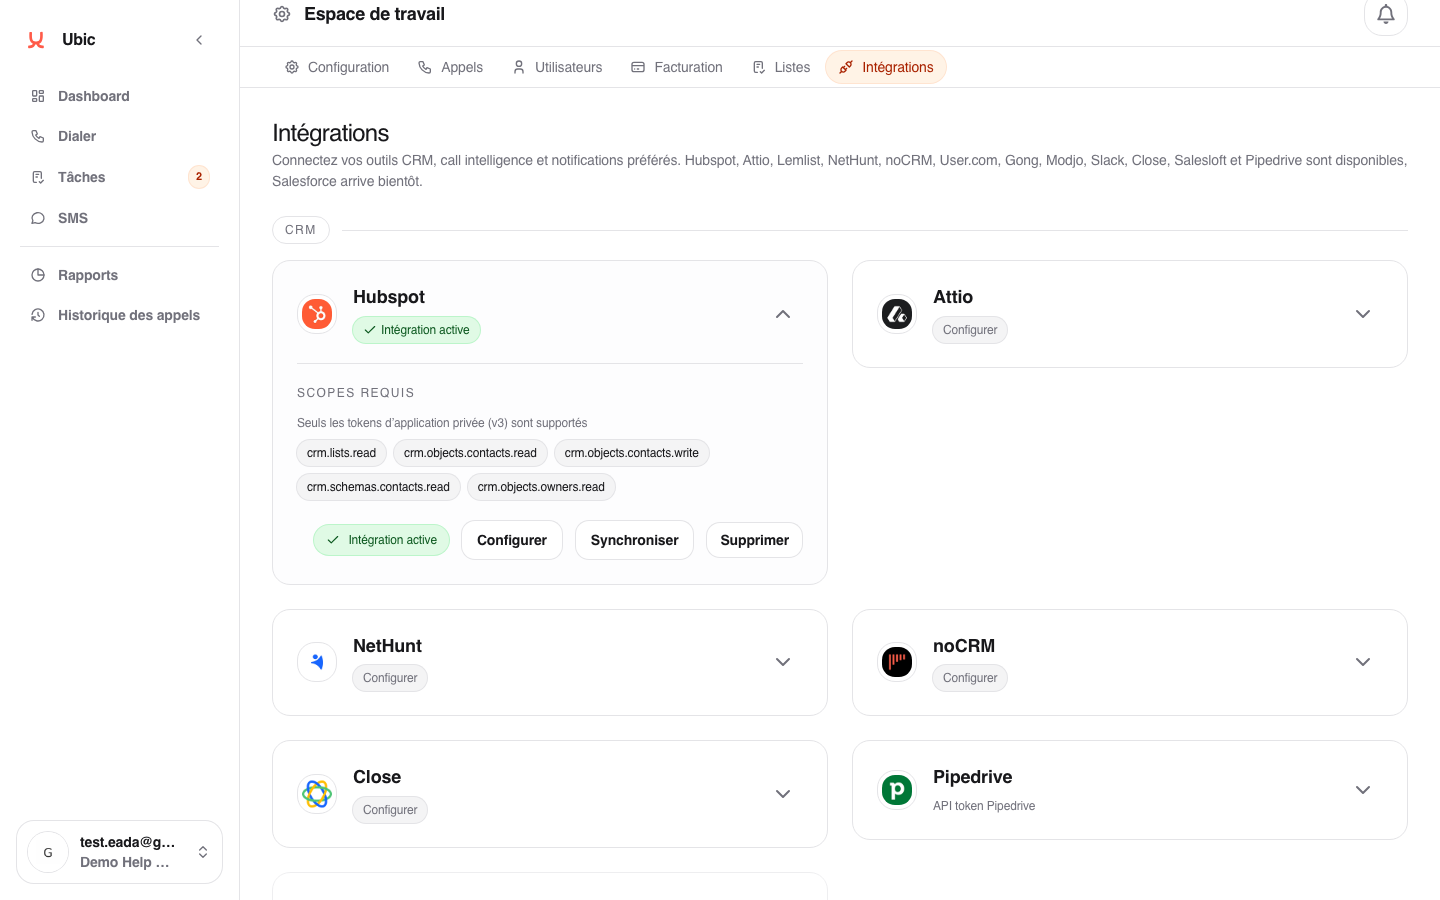Image resolution: width=1440 pixels, height=900 pixels.
Task: Click Configurer under noCRM
Action: click(970, 678)
